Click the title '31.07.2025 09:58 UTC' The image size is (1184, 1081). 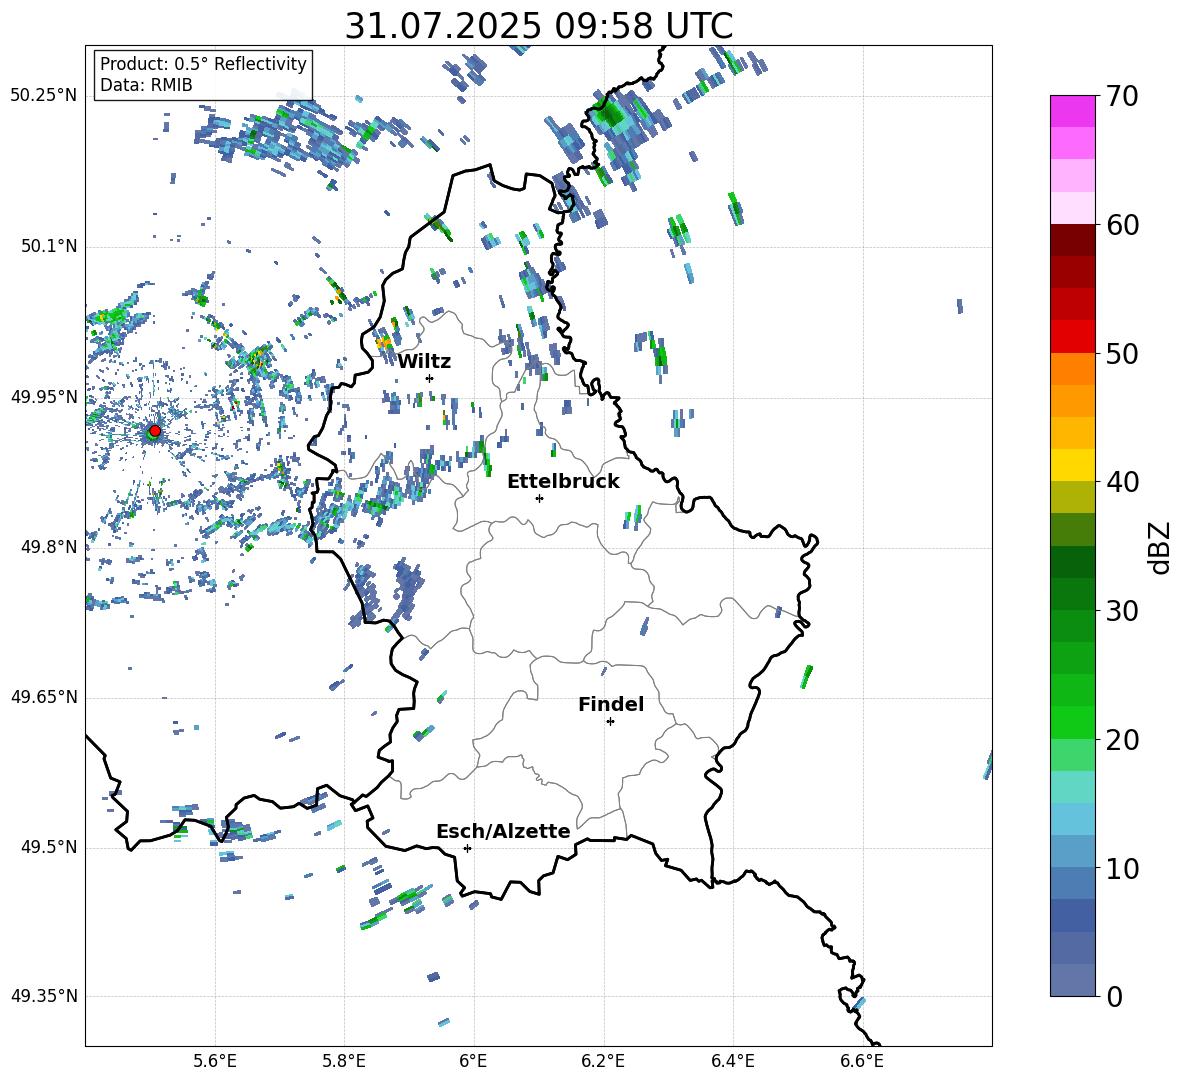538,26
